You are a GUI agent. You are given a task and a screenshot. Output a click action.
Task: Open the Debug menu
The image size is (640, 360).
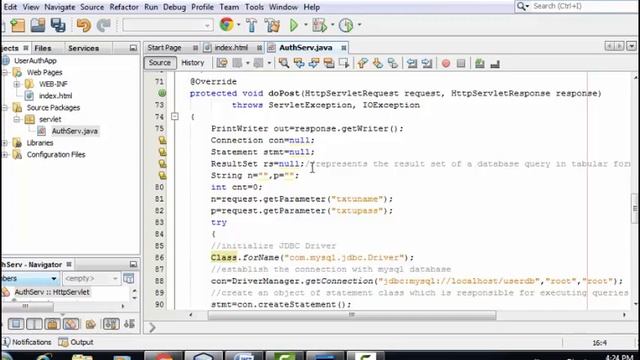(x=174, y=7)
